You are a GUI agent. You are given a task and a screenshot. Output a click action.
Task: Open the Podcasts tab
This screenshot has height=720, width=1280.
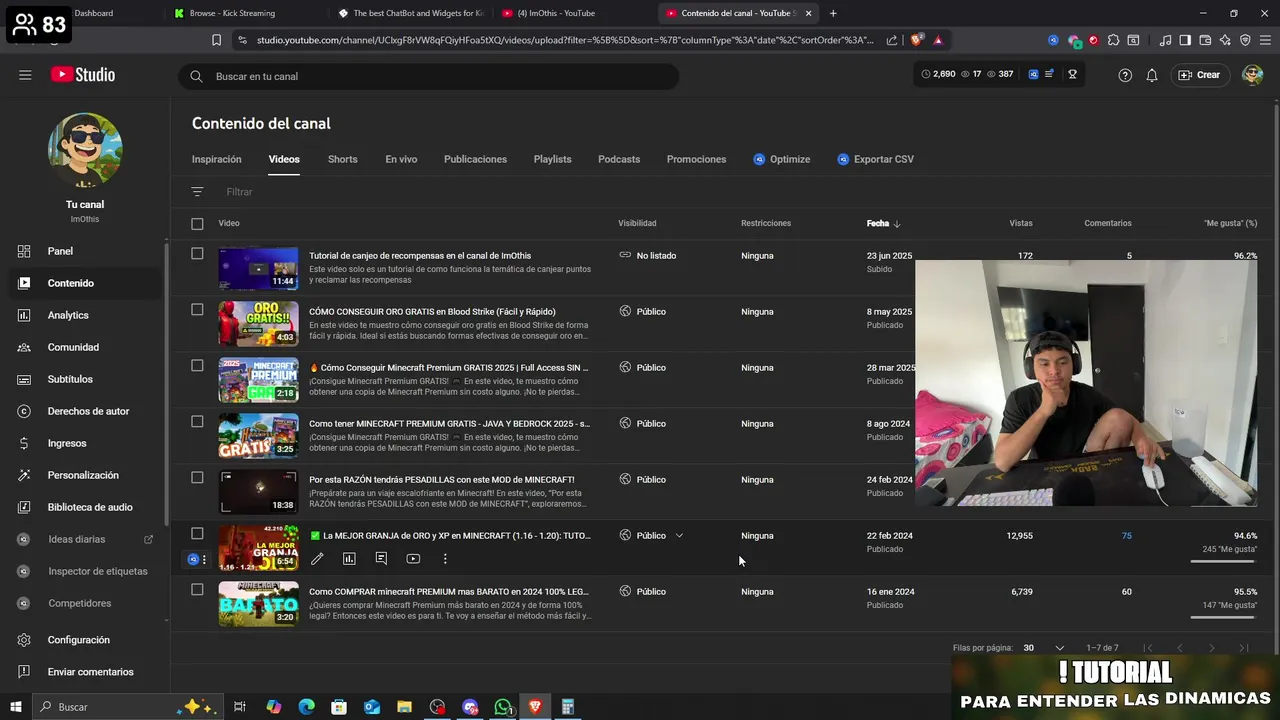coord(619,159)
